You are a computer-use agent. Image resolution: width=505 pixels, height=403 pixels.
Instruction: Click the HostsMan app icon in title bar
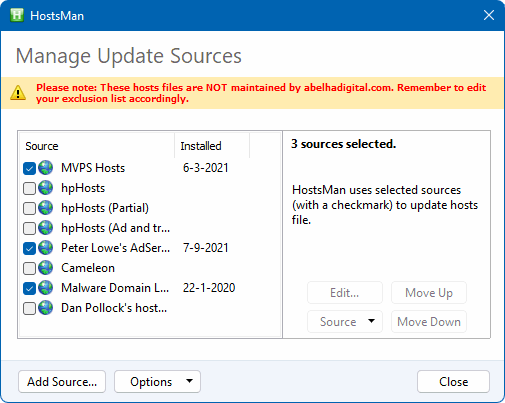coord(17,15)
